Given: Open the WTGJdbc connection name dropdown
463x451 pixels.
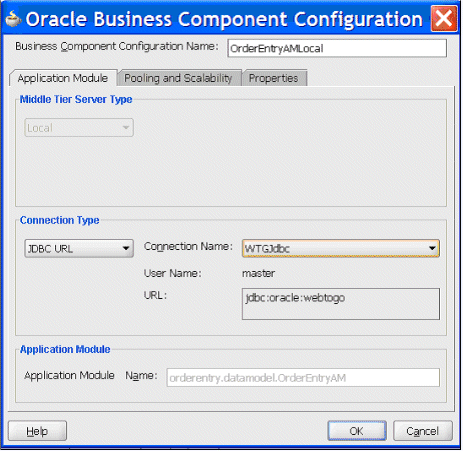Looking at the screenshot, I should click(x=341, y=248).
